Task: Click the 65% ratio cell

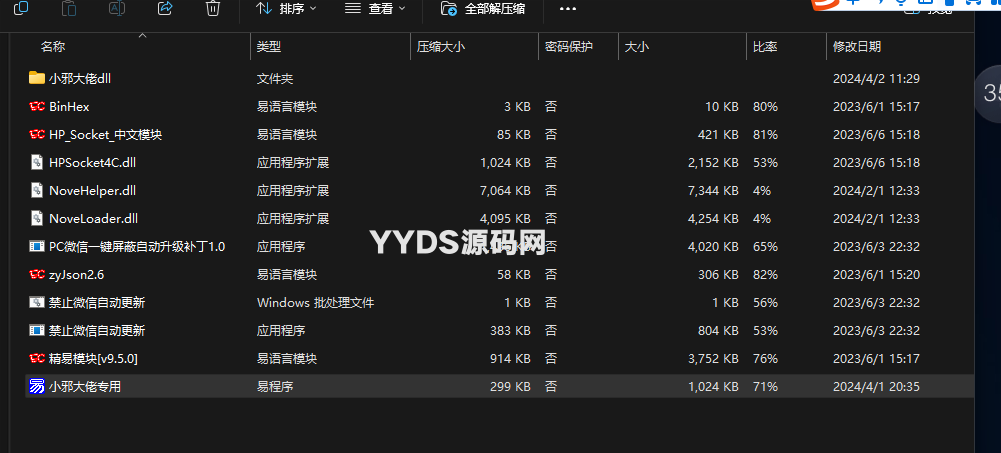Action: tap(765, 246)
